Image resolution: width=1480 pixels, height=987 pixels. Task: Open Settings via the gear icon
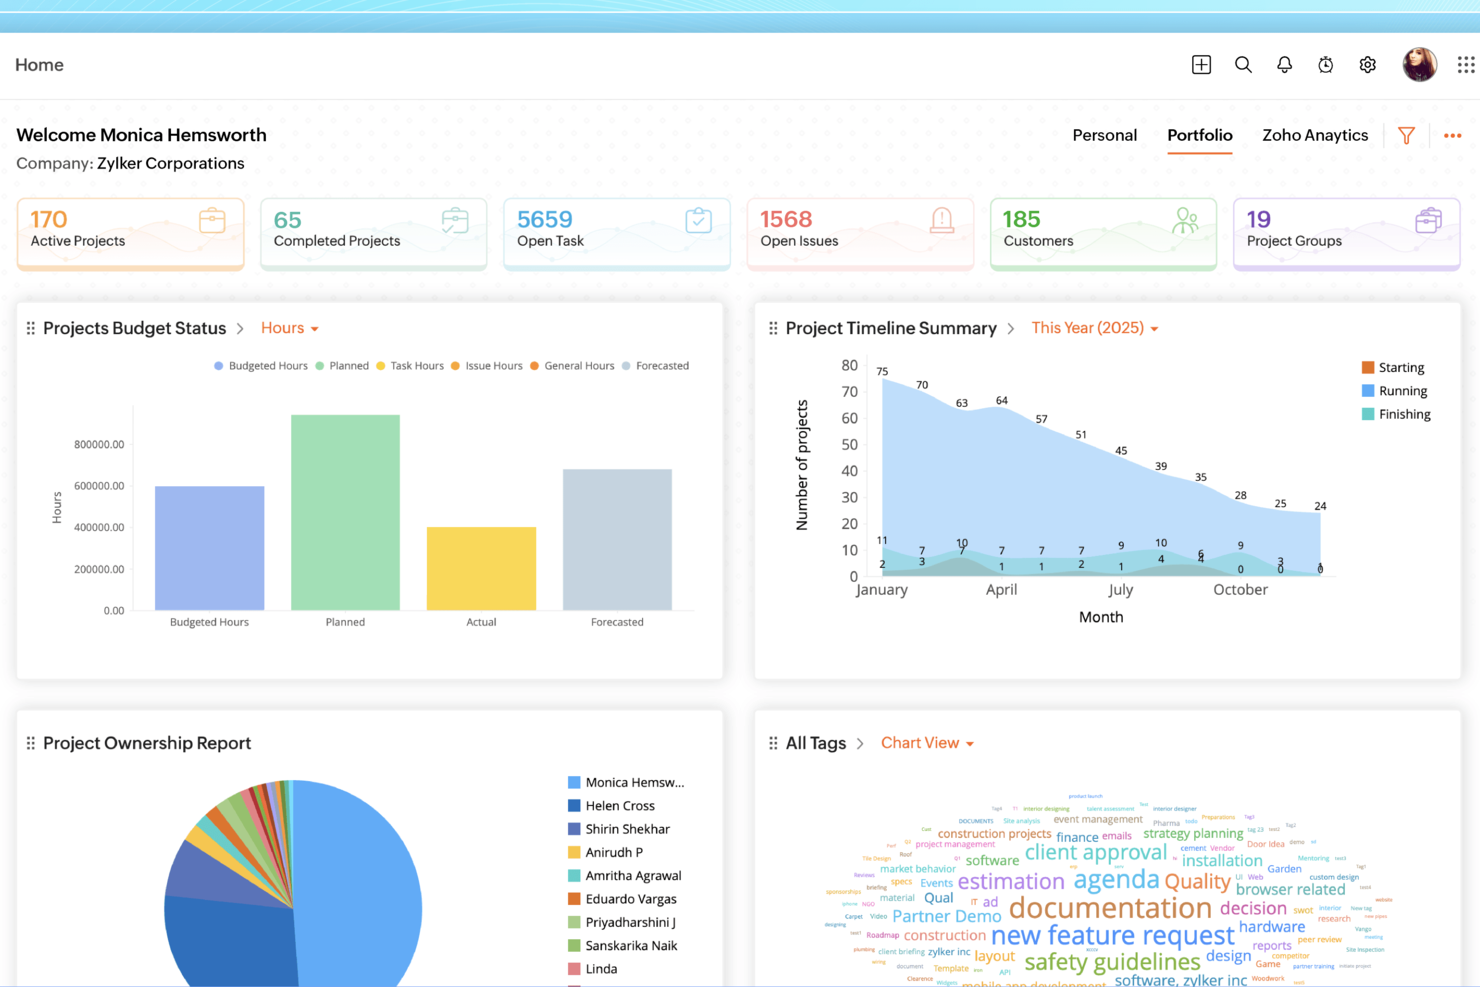click(1367, 64)
